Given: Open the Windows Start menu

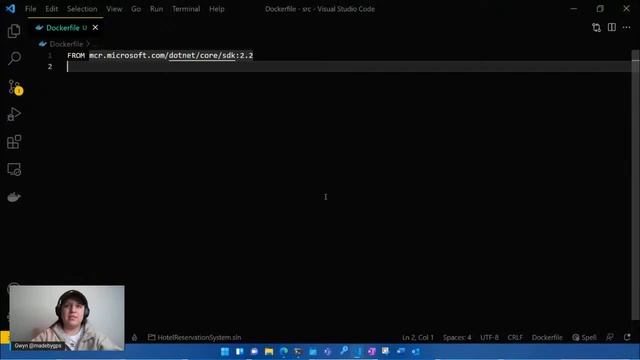Looking at the screenshot, I should (x=224, y=351).
